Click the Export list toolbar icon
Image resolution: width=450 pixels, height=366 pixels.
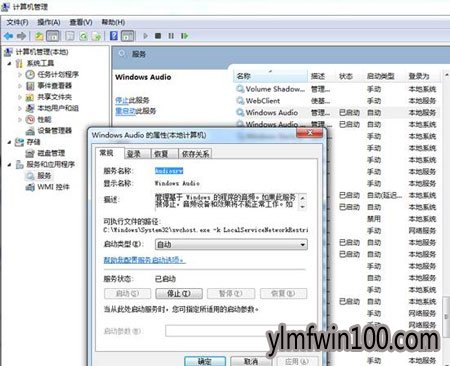click(96, 36)
